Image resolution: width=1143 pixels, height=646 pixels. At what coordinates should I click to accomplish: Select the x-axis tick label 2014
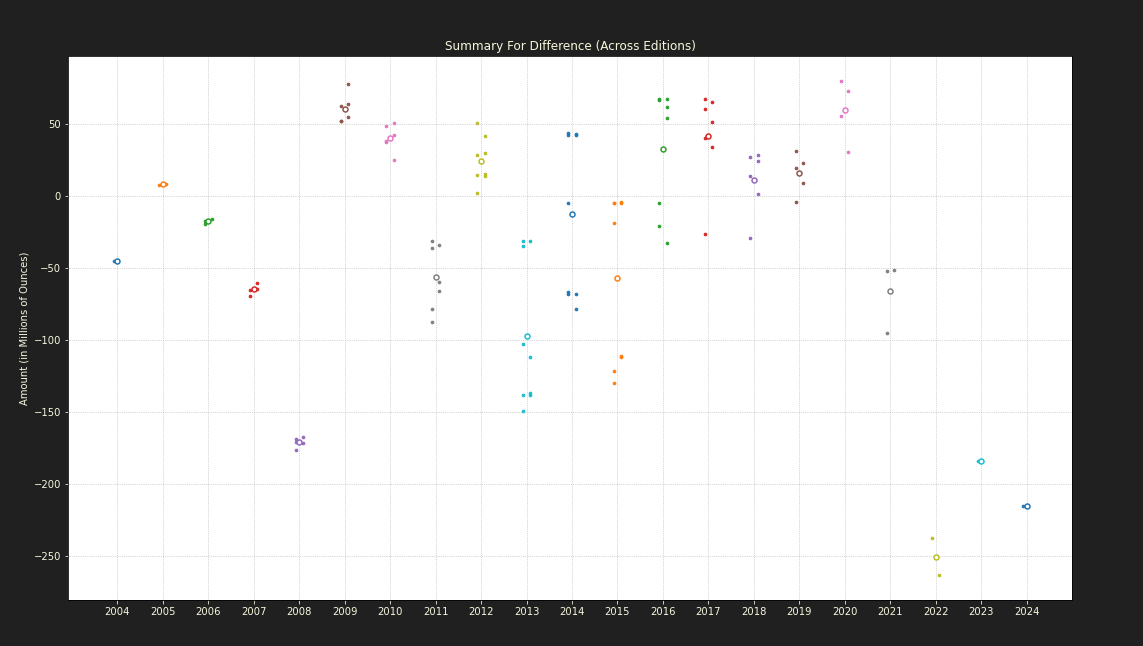(572, 611)
